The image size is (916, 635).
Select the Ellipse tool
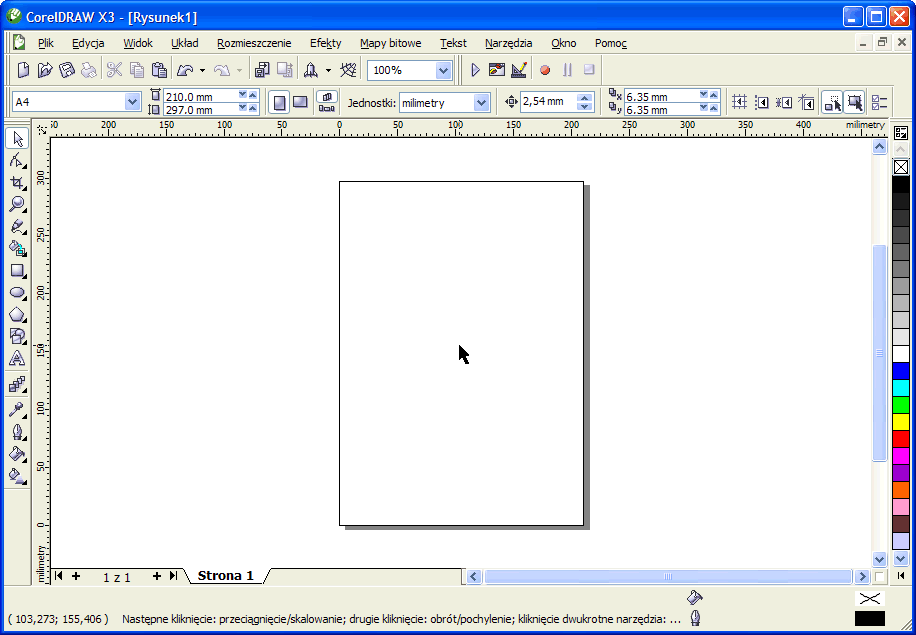pos(17,292)
